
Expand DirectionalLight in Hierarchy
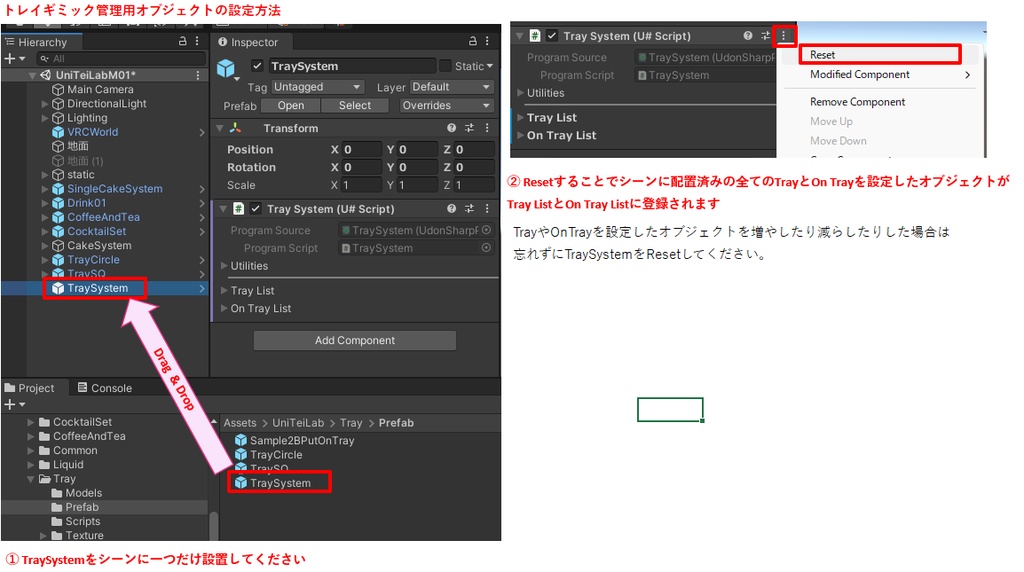pyautogui.click(x=45, y=104)
